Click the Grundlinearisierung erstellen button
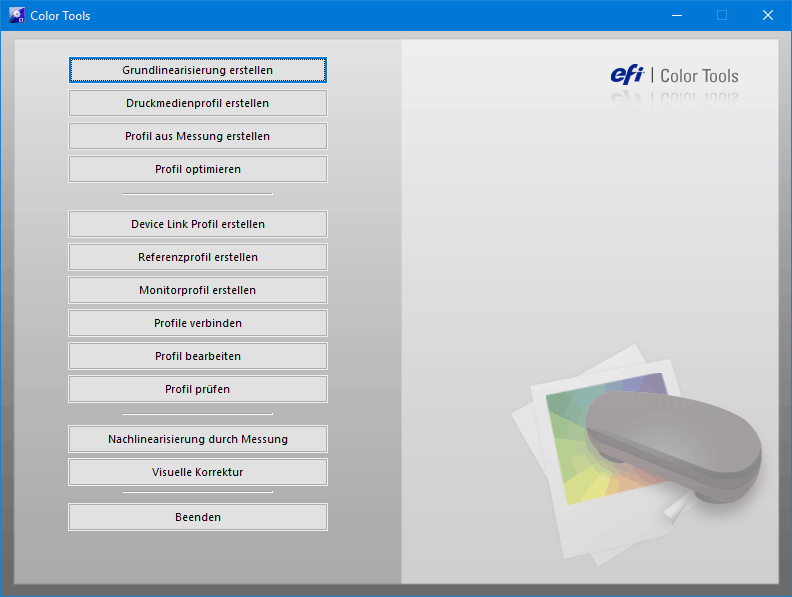 coord(197,70)
